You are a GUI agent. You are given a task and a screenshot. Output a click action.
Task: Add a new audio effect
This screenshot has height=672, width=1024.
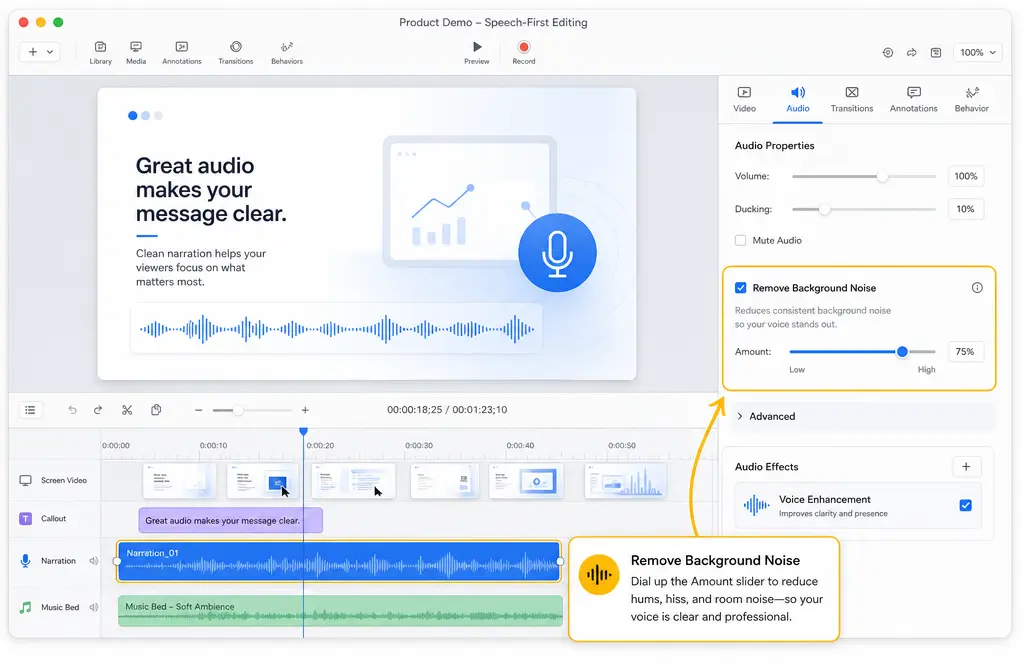[966, 466]
